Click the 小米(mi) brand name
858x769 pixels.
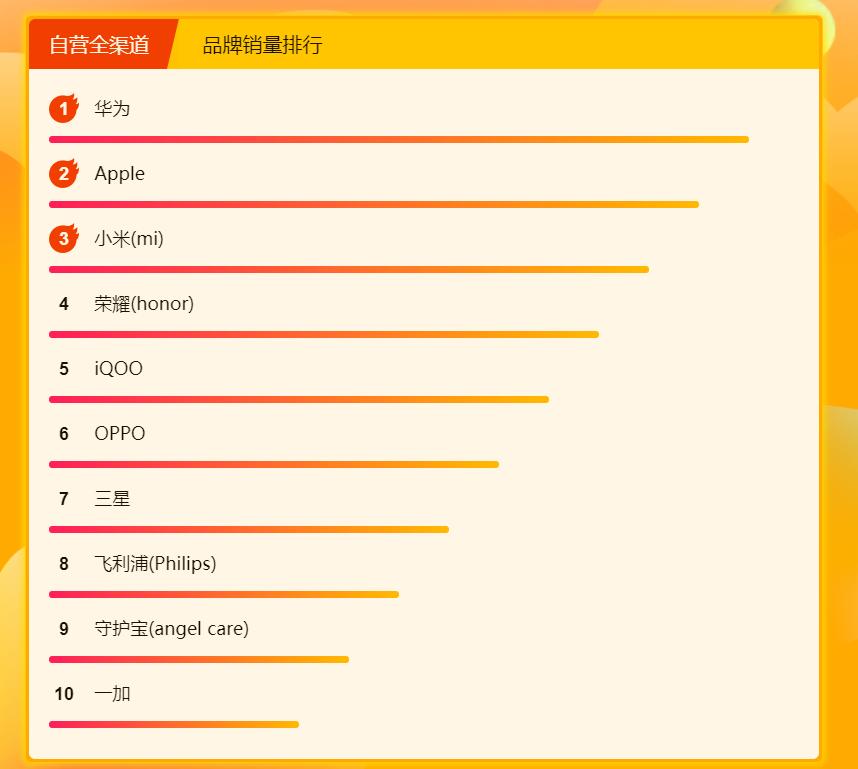[128, 238]
